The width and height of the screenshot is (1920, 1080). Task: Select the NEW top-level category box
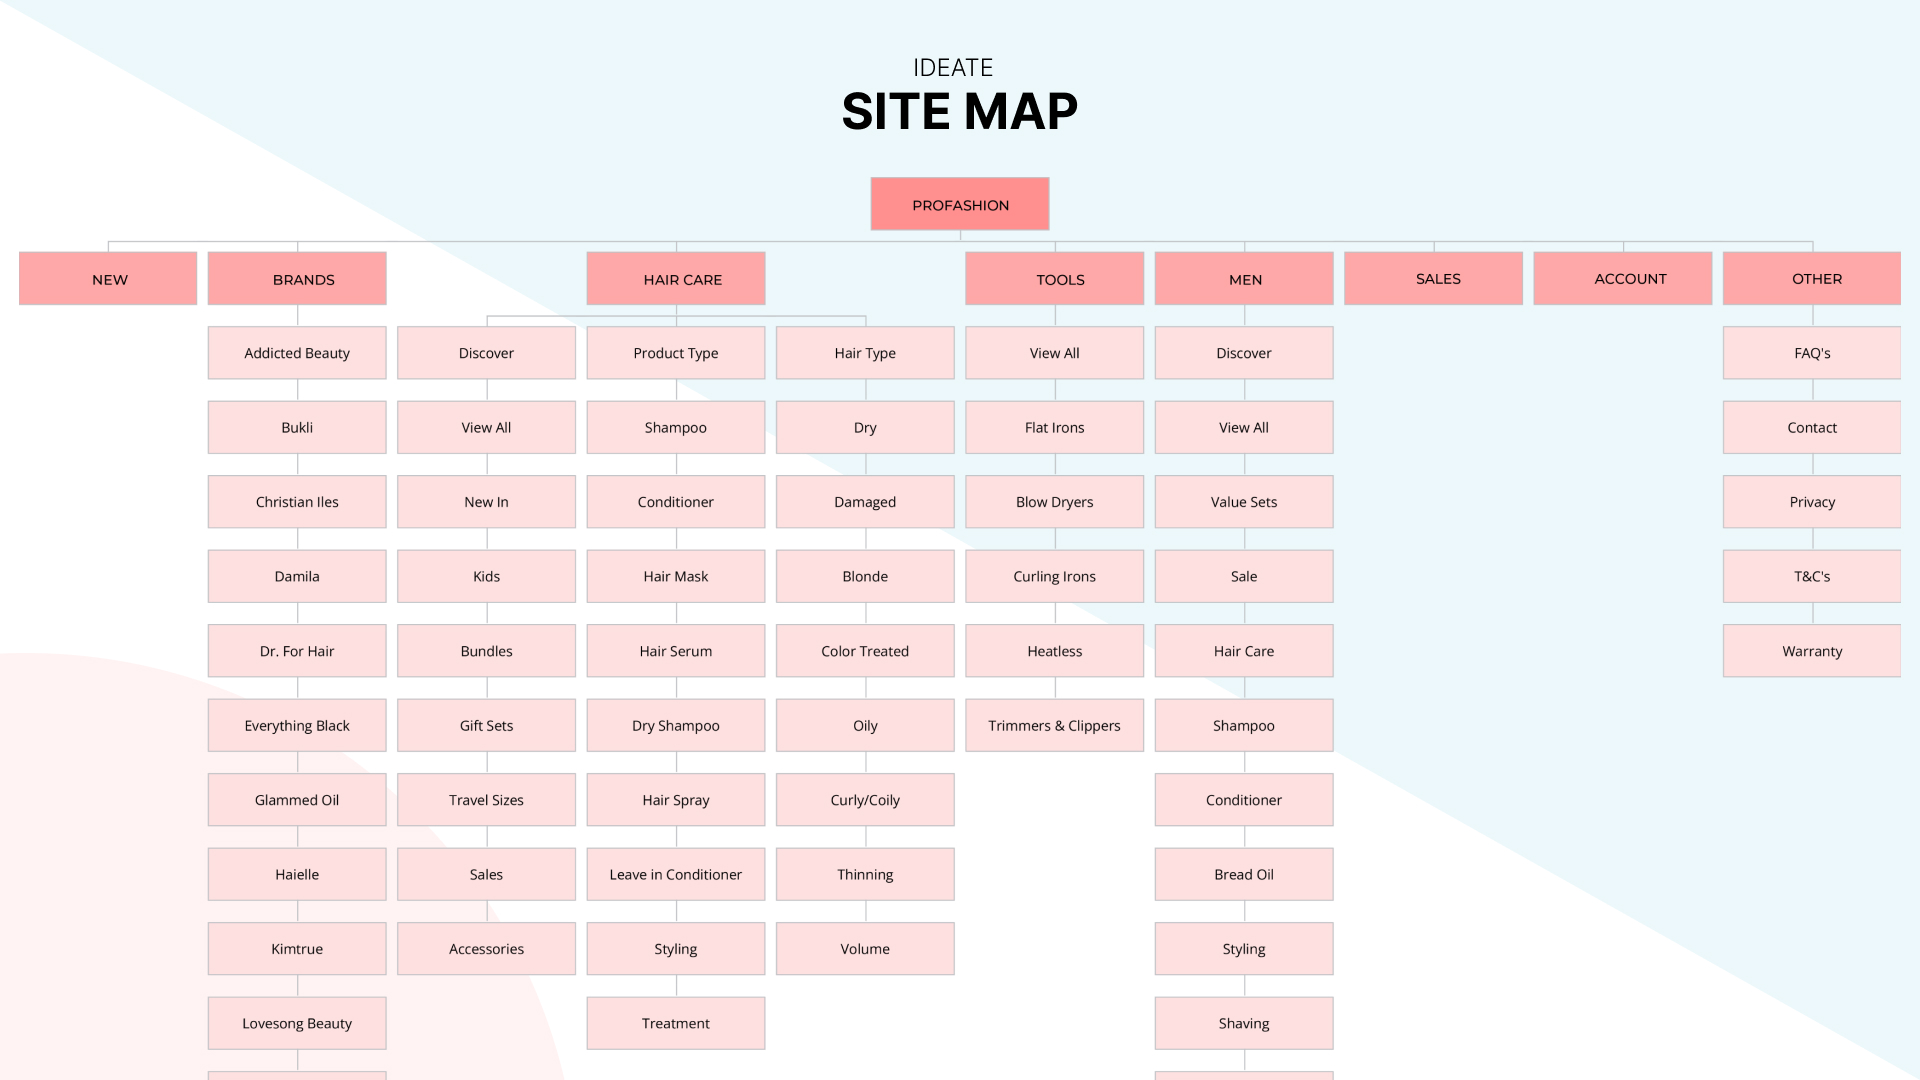click(x=108, y=279)
